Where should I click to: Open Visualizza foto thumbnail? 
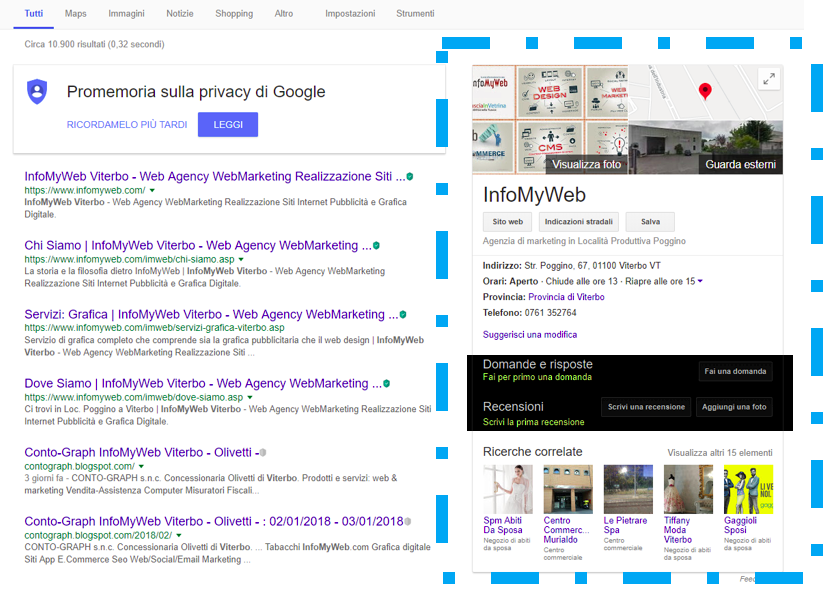click(550, 119)
